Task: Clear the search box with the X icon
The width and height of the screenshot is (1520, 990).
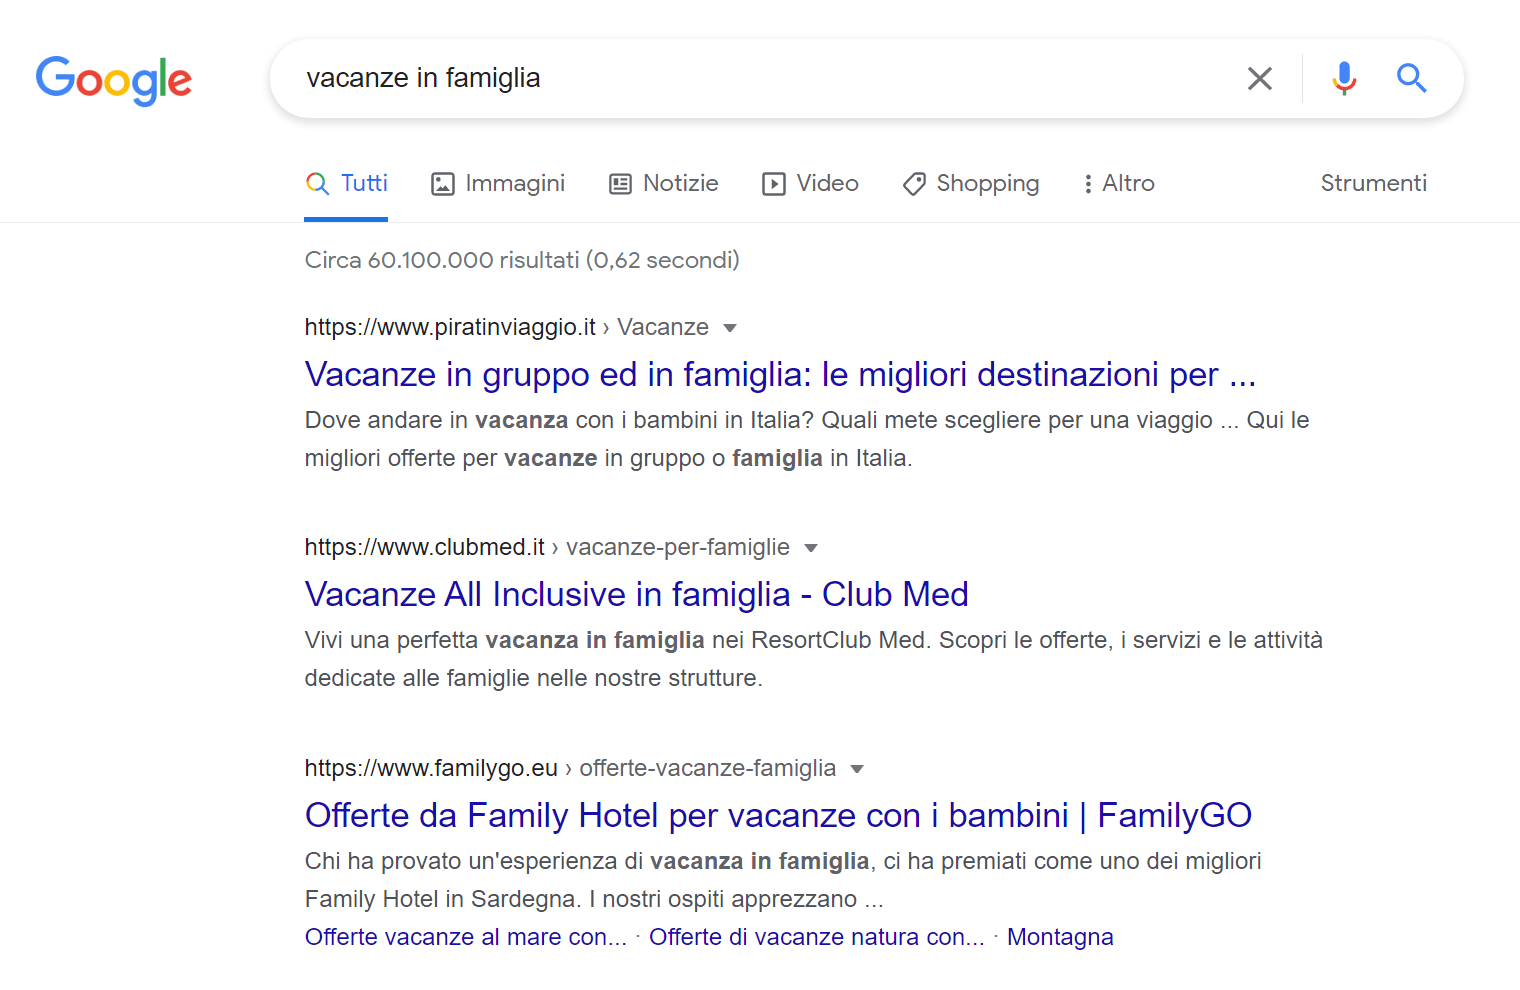Action: 1260,78
